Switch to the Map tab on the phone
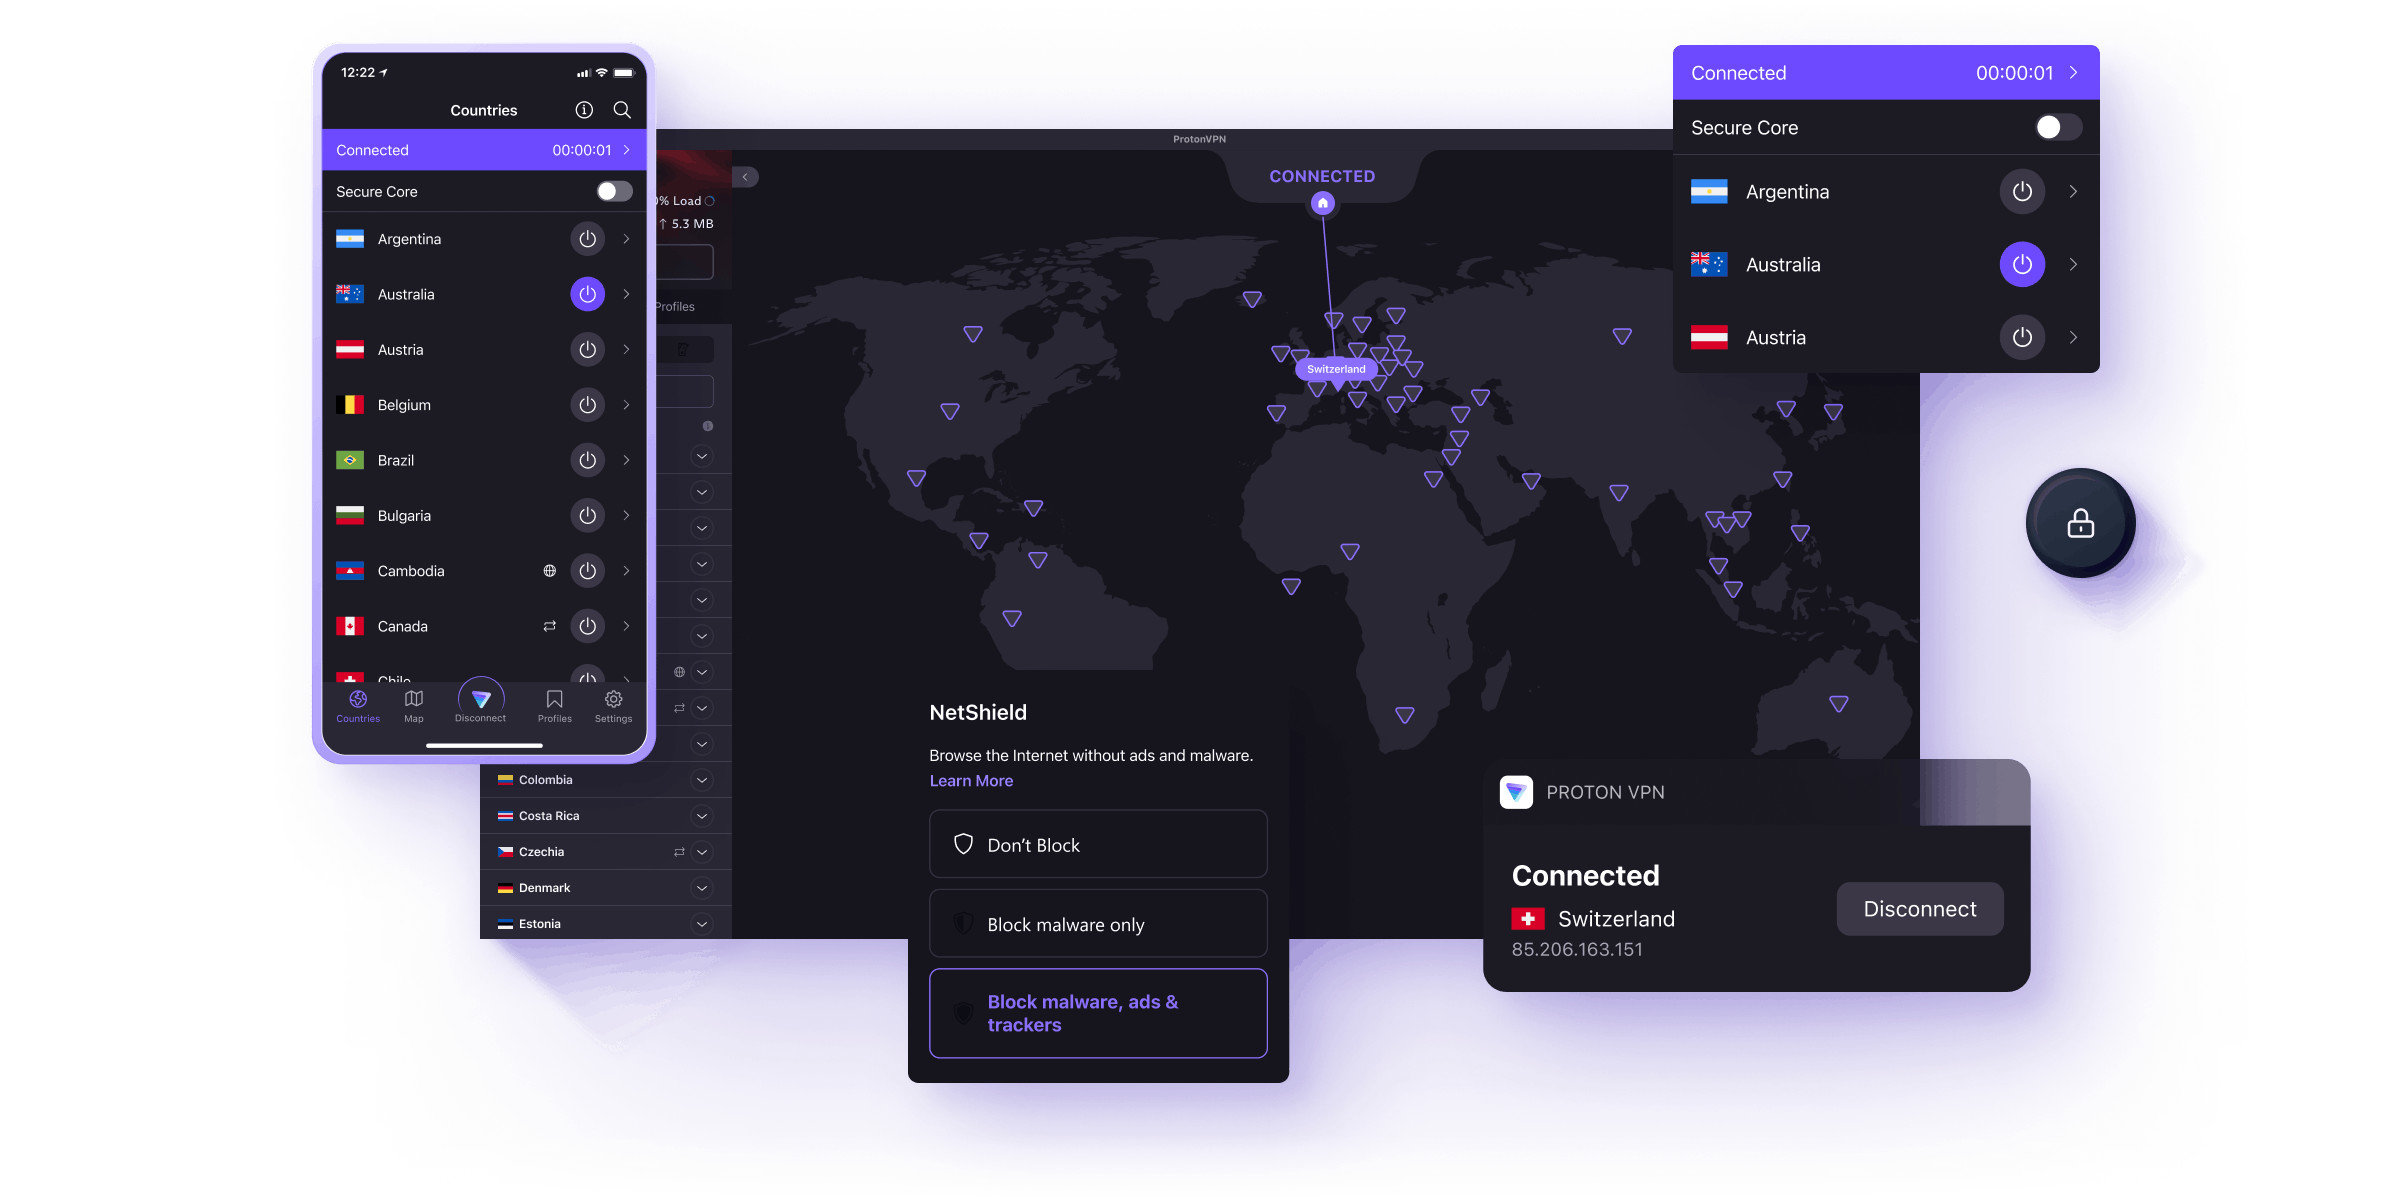The width and height of the screenshot is (2400, 1200). [414, 704]
